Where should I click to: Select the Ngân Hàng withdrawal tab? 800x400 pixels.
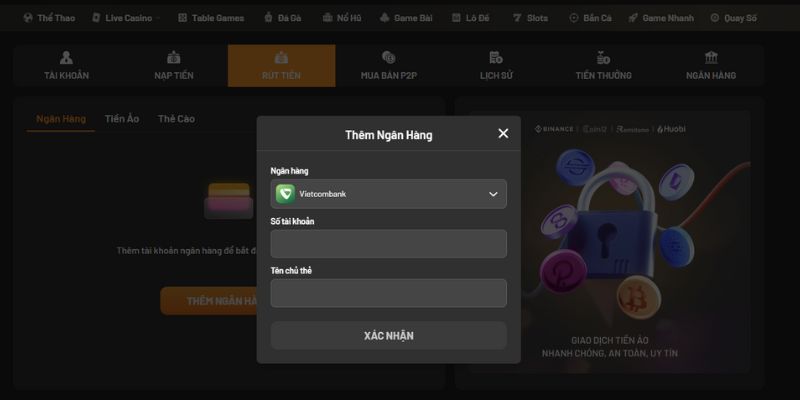pos(61,119)
